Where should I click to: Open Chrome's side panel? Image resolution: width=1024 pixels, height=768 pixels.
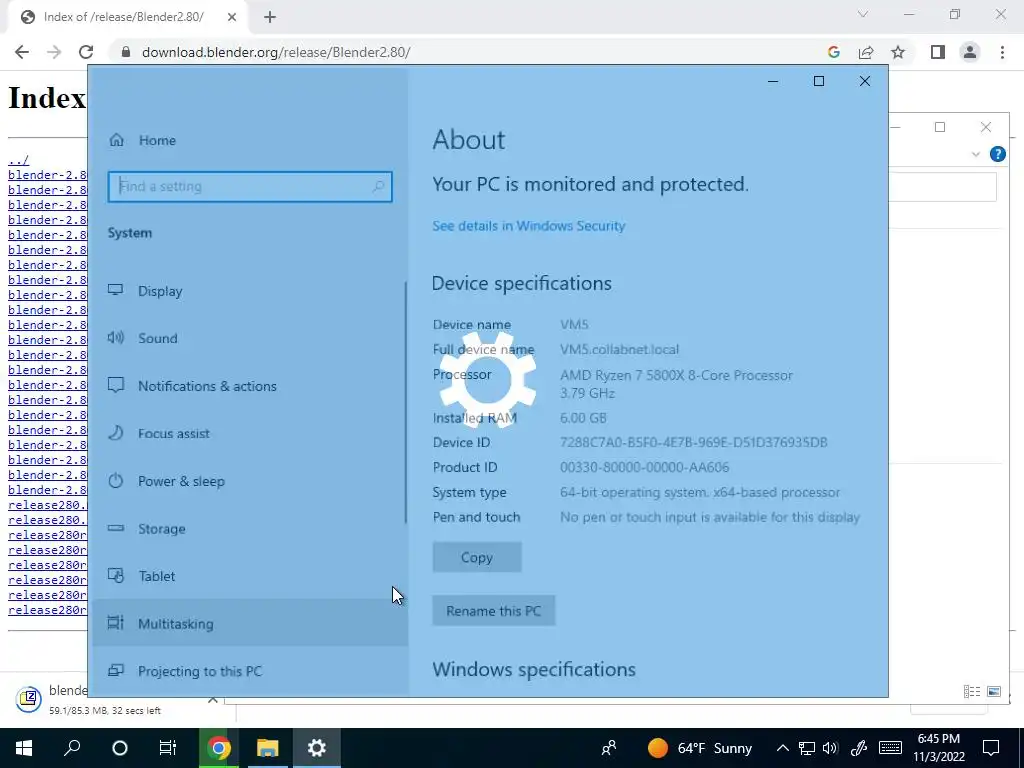pyautogui.click(x=938, y=52)
